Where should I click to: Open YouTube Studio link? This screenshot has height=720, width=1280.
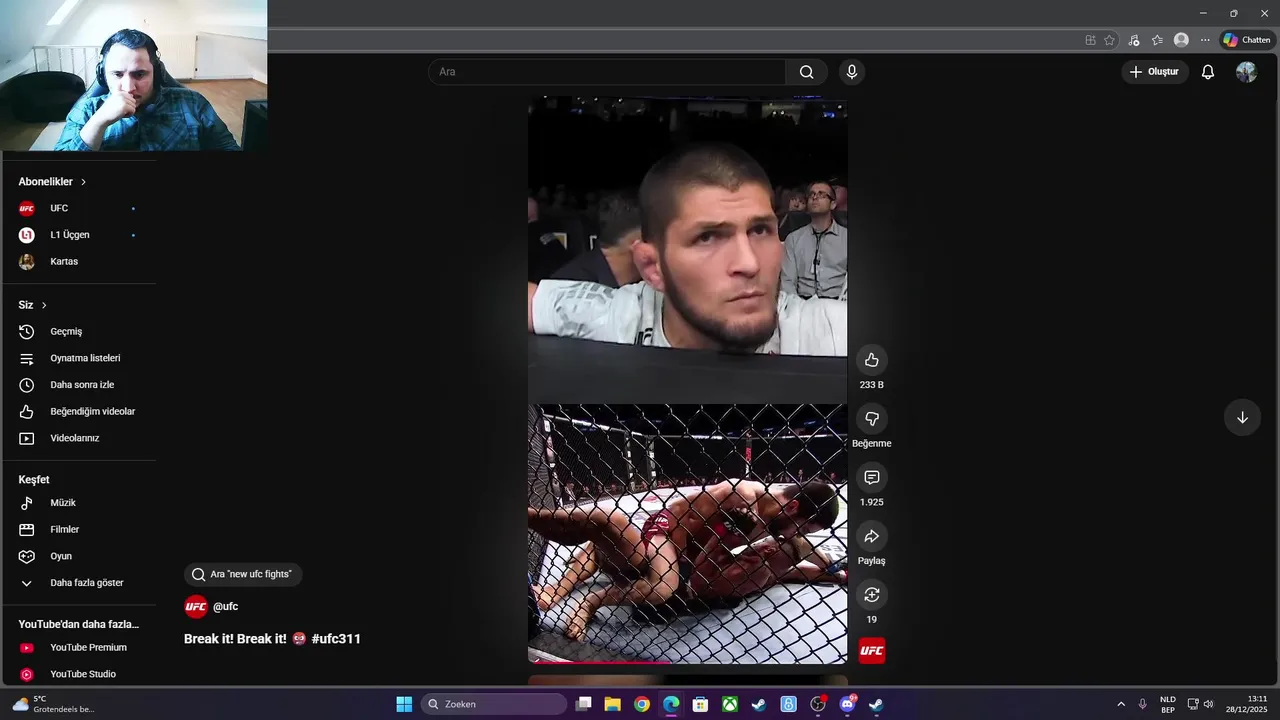click(80, 674)
